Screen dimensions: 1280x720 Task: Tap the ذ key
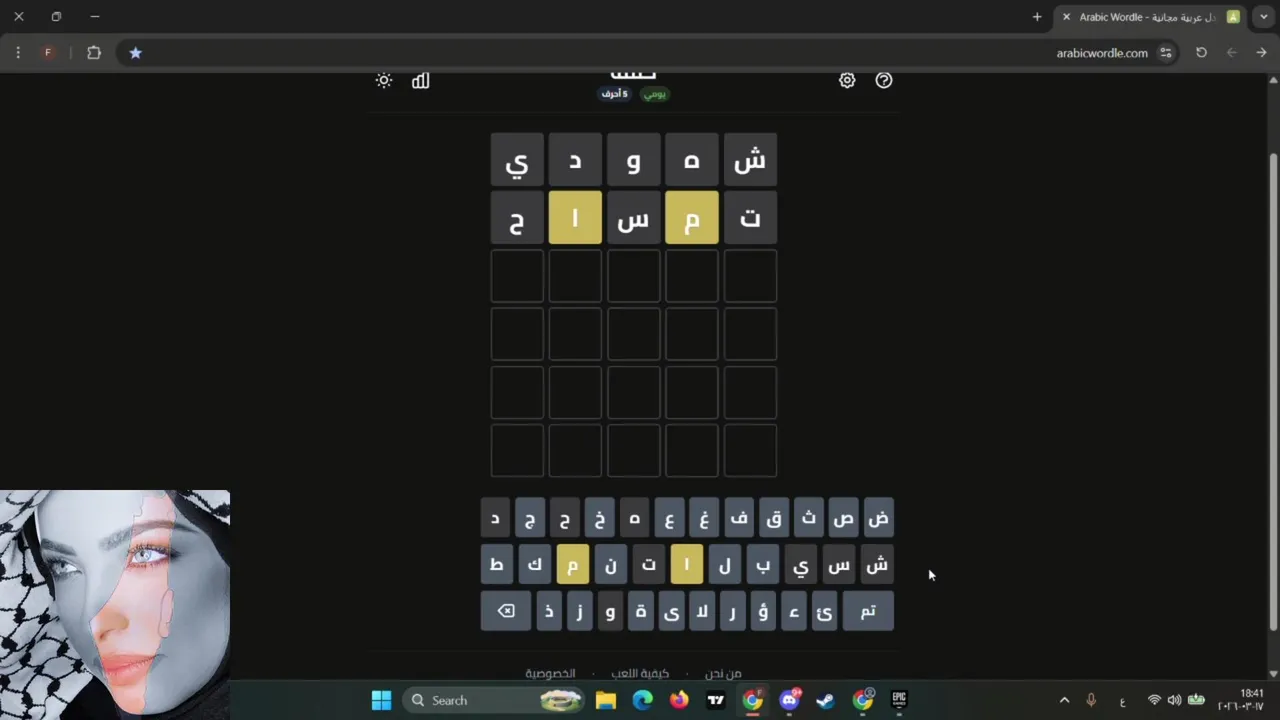[x=549, y=611]
